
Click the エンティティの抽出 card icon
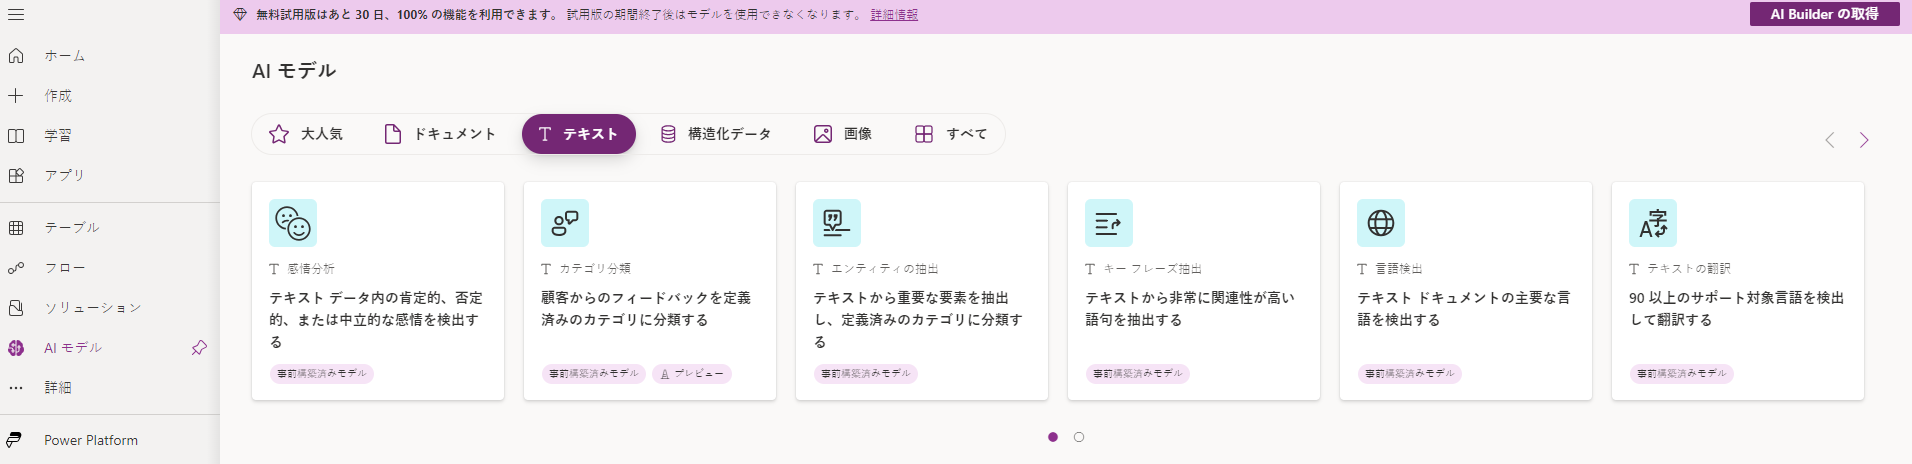[837, 223]
